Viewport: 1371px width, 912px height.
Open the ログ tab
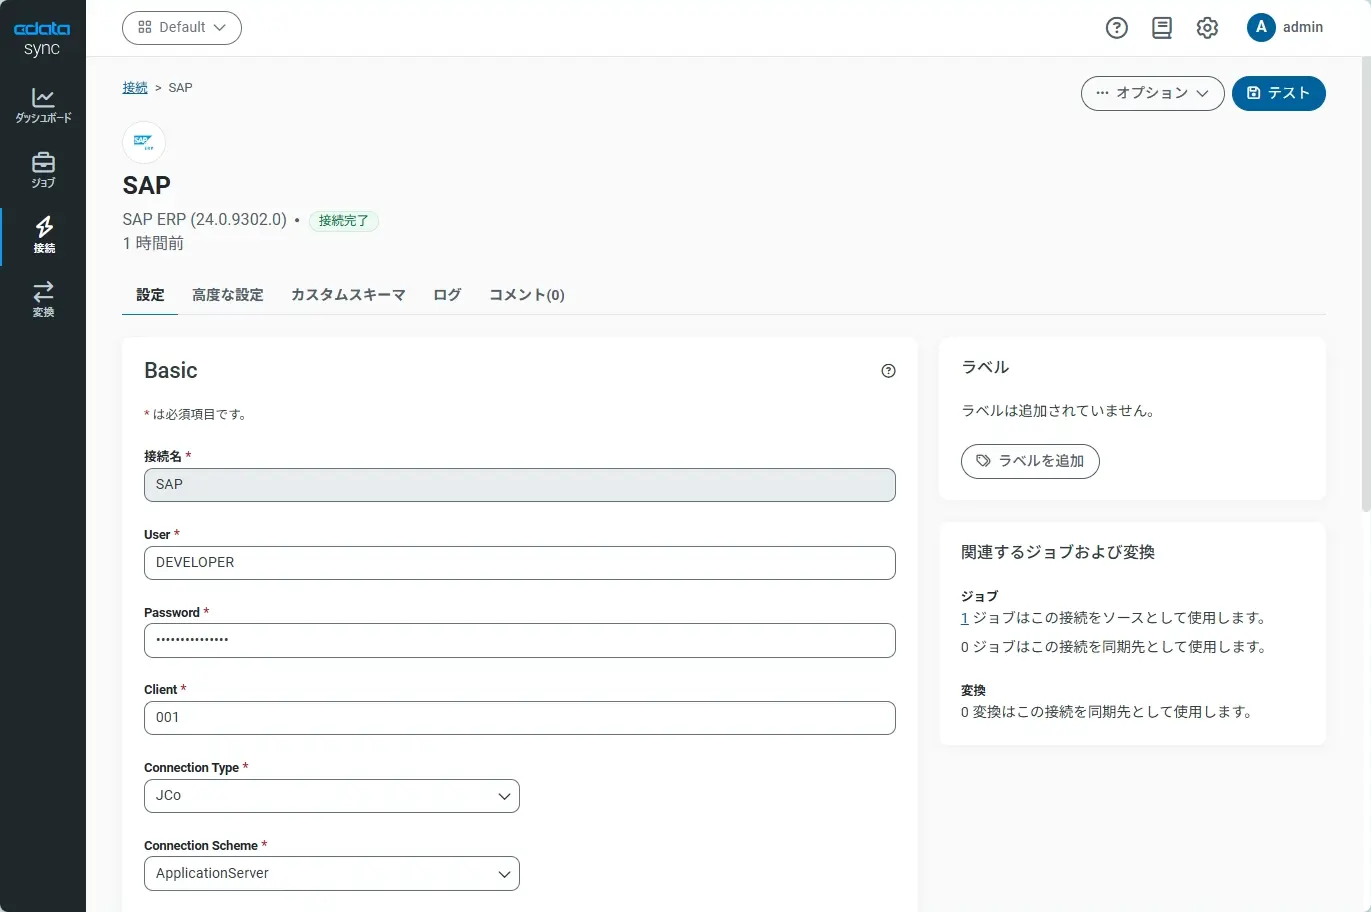tap(446, 294)
